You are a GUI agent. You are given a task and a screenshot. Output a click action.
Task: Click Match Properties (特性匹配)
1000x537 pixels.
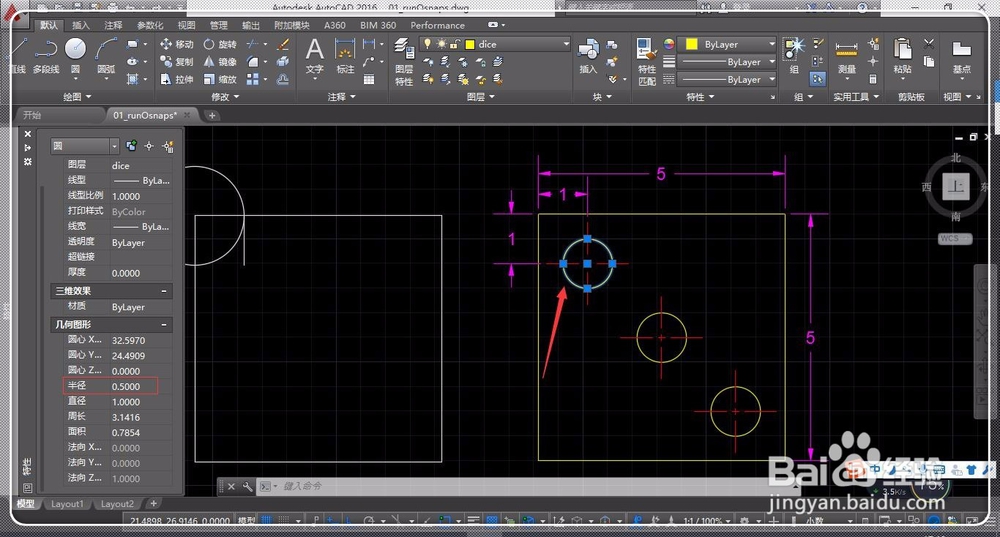pos(647,62)
